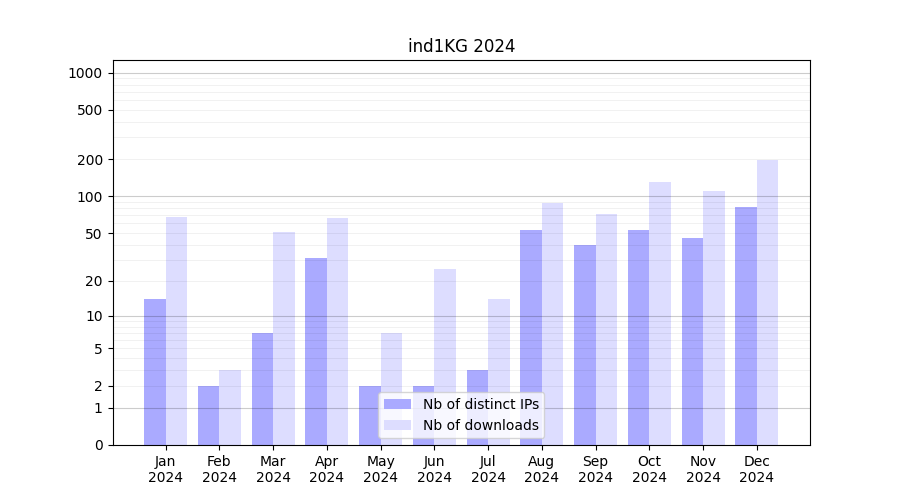
Task: Click the December 2024 downloads bar
Action: [x=767, y=302]
